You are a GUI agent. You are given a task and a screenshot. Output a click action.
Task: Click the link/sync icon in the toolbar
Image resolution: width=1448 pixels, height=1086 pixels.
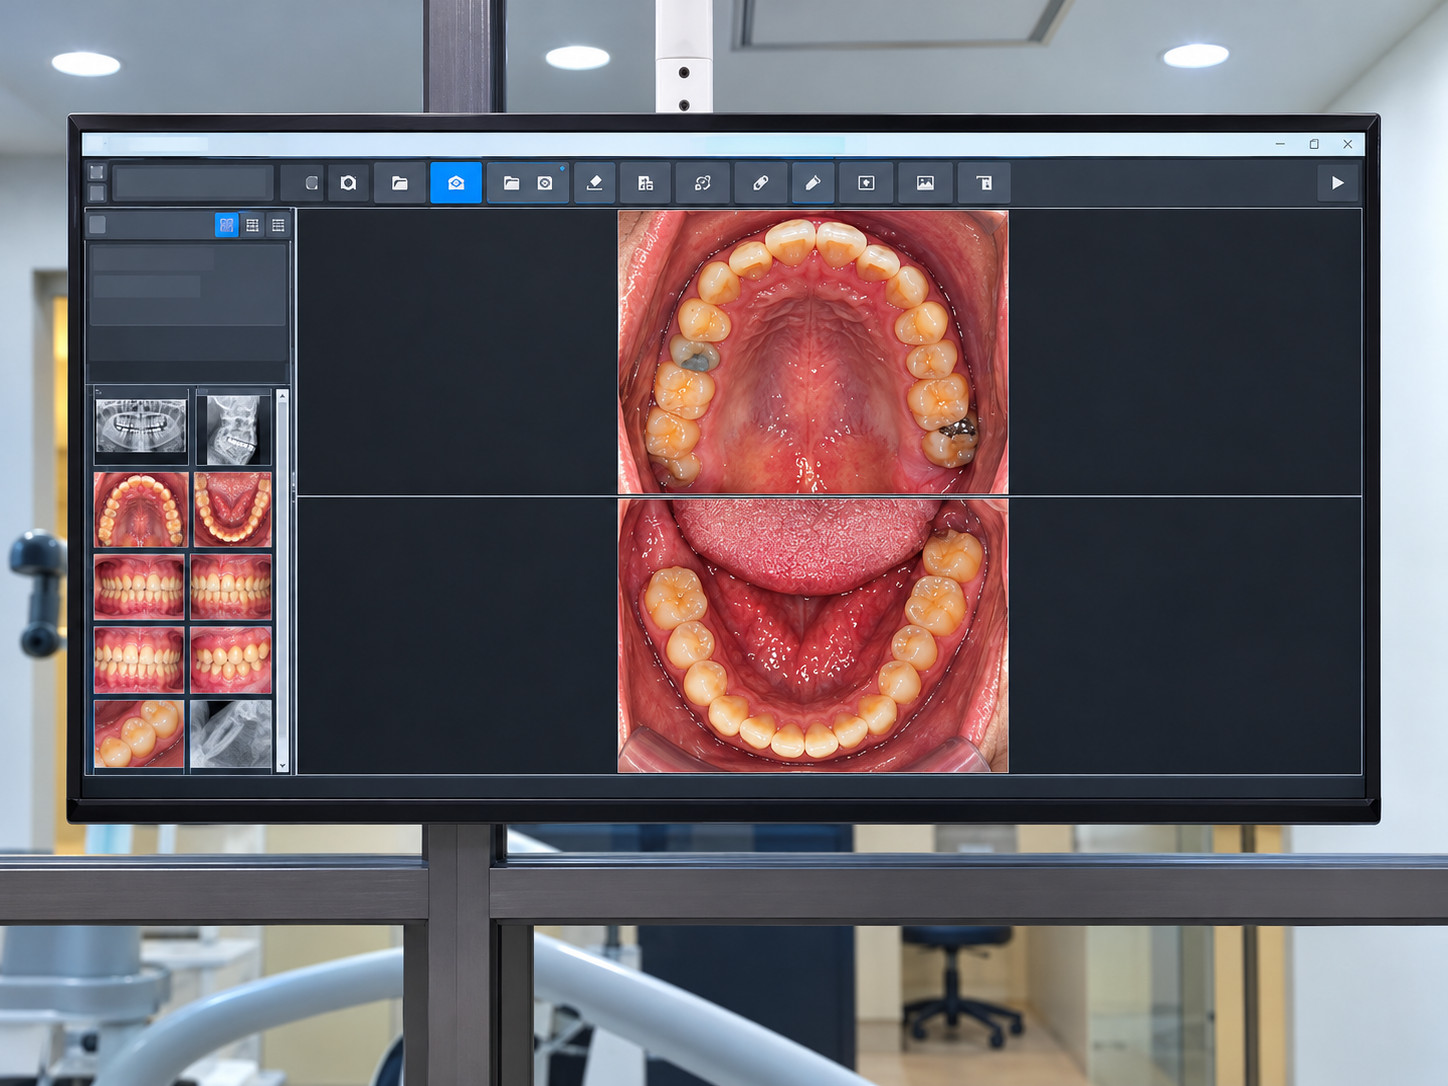tap(703, 183)
